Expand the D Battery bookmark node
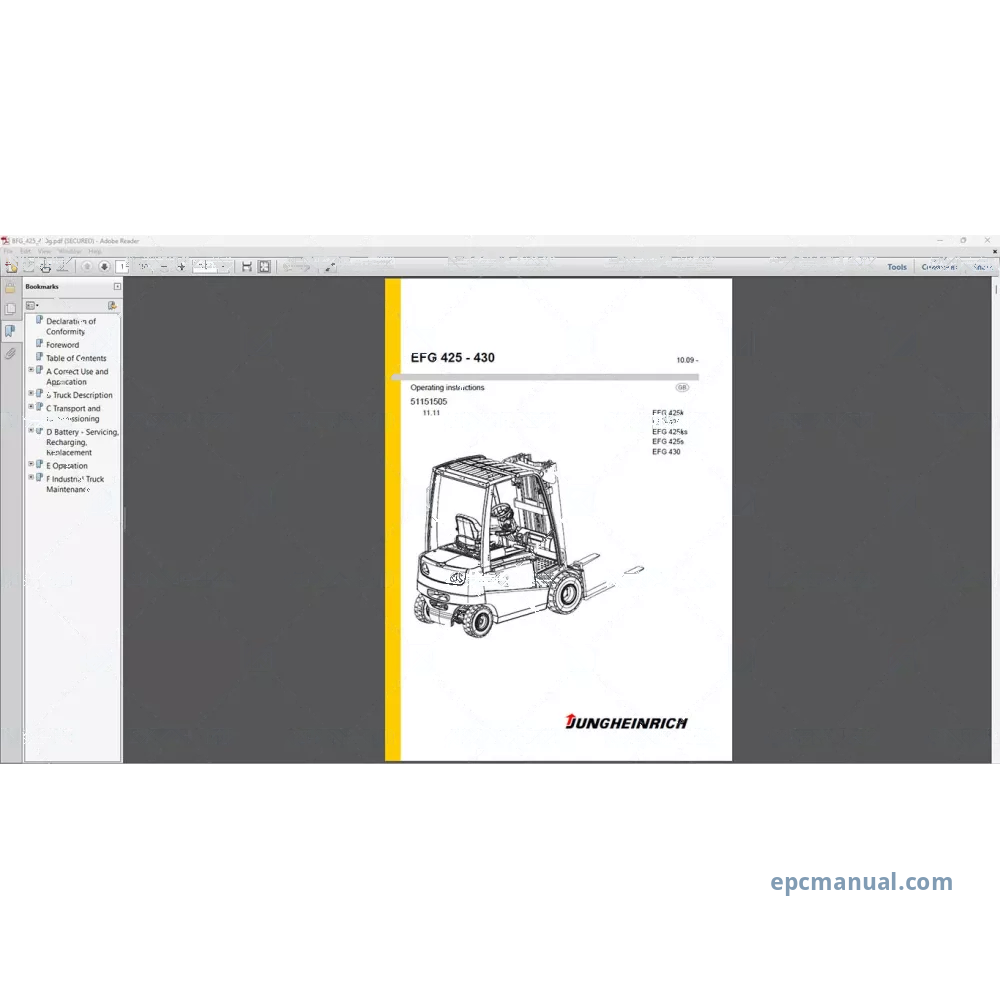Viewport: 1000px width, 1000px height. [x=31, y=430]
